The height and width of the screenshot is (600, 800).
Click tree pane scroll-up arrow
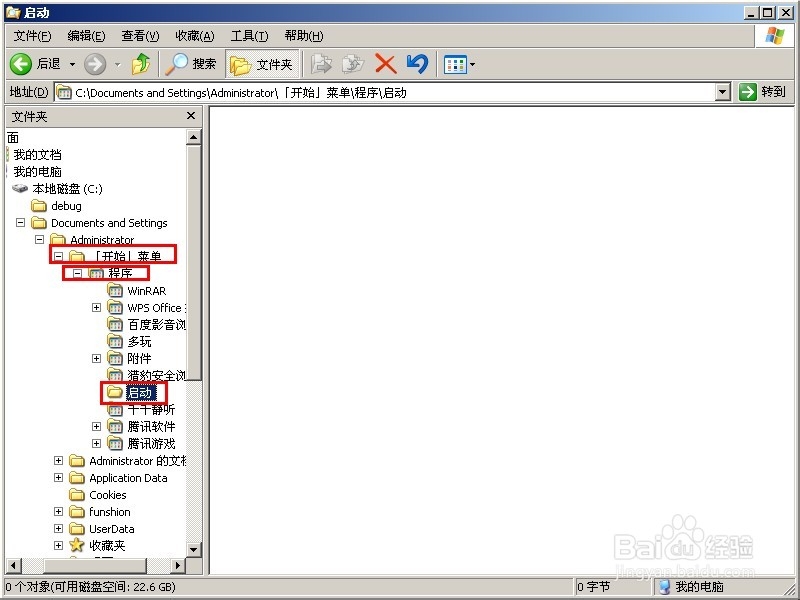pos(193,137)
